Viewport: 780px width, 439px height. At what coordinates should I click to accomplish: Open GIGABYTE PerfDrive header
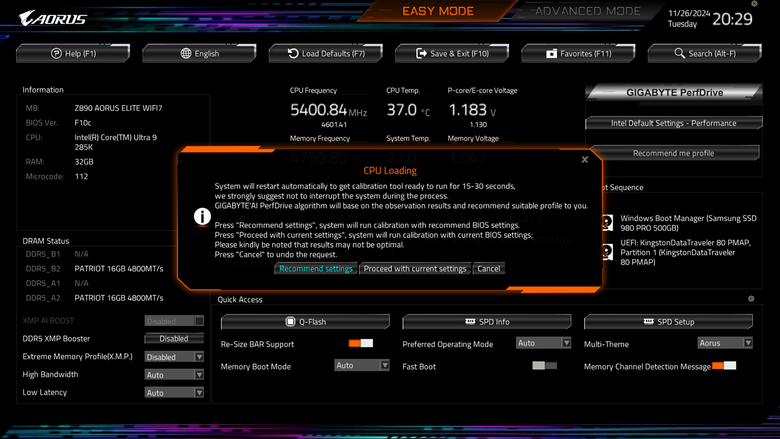pyautogui.click(x=674, y=92)
